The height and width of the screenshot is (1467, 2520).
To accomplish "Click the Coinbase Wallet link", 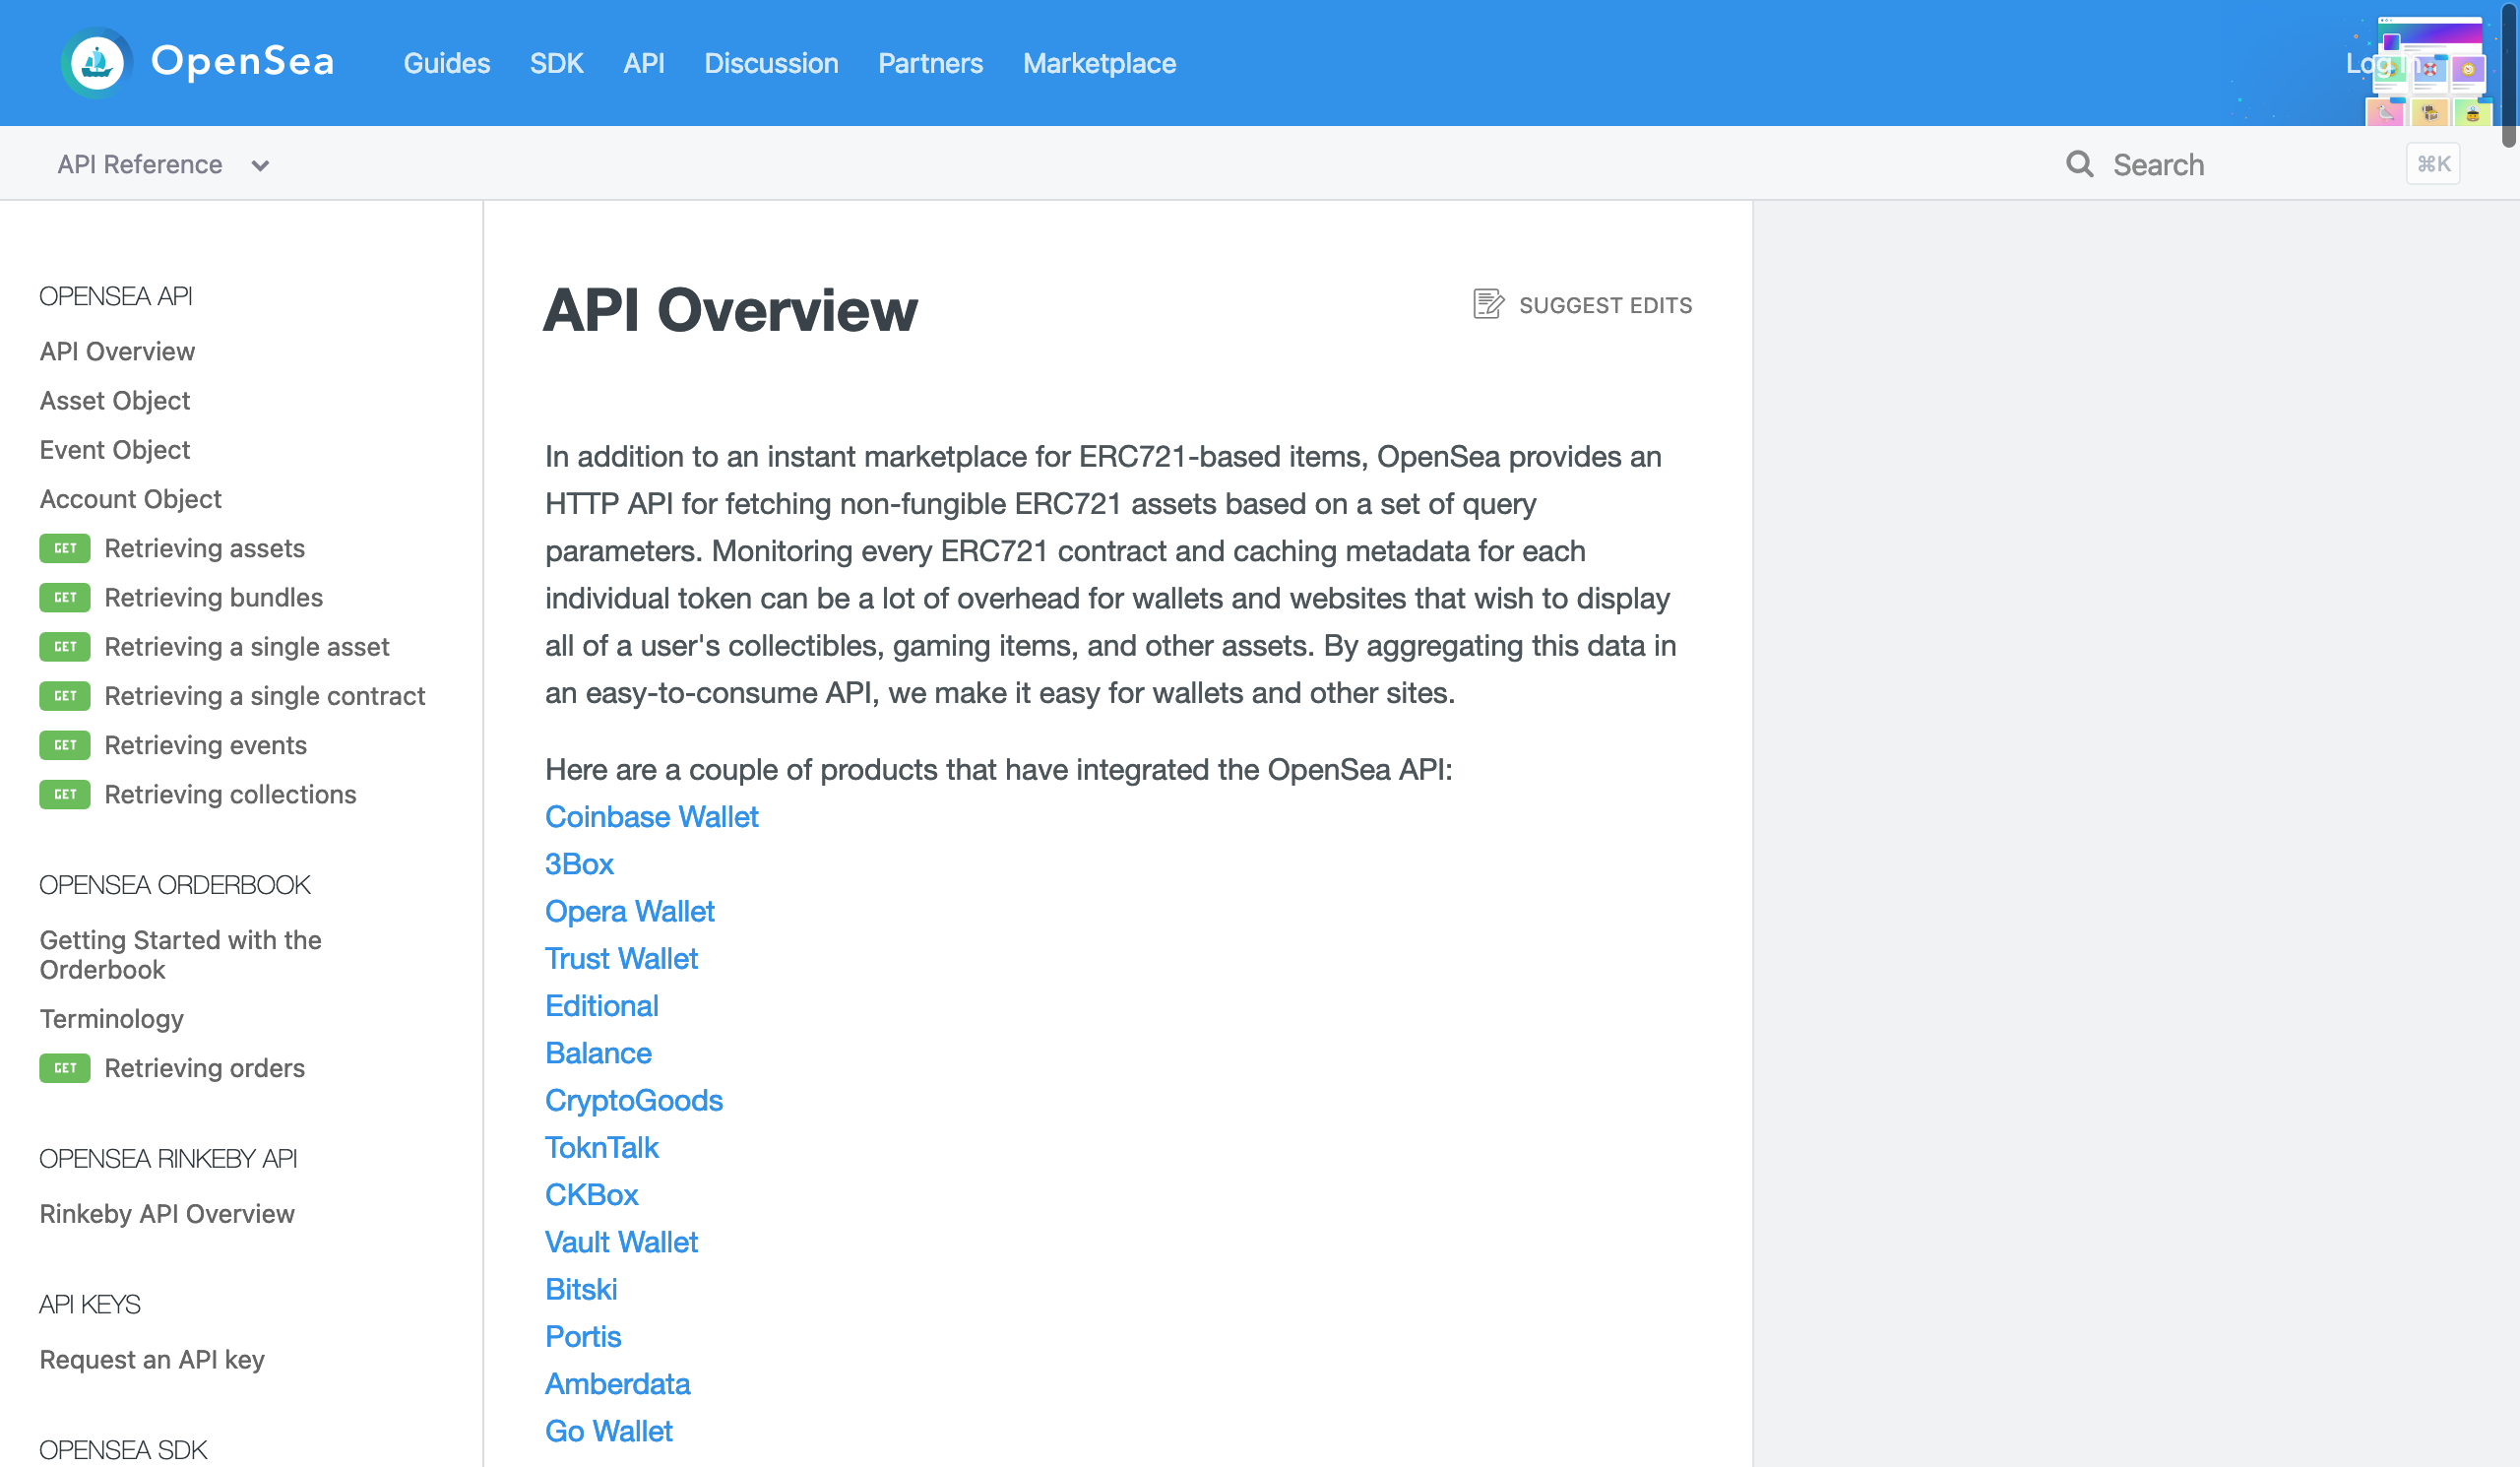I will pyautogui.click(x=651, y=815).
